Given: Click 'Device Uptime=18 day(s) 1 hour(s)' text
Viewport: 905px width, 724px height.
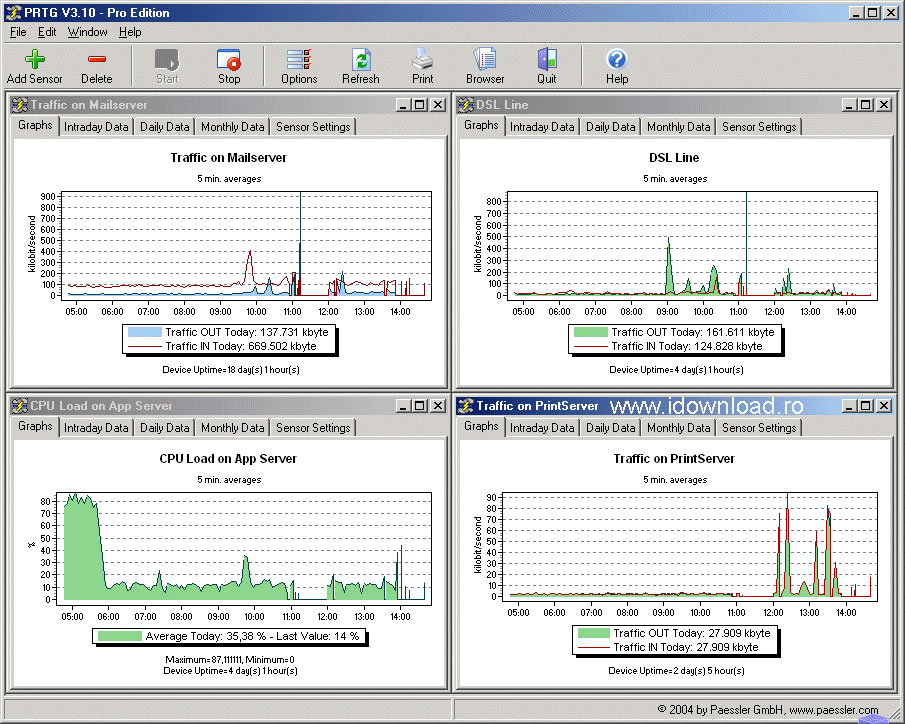Looking at the screenshot, I should [231, 370].
